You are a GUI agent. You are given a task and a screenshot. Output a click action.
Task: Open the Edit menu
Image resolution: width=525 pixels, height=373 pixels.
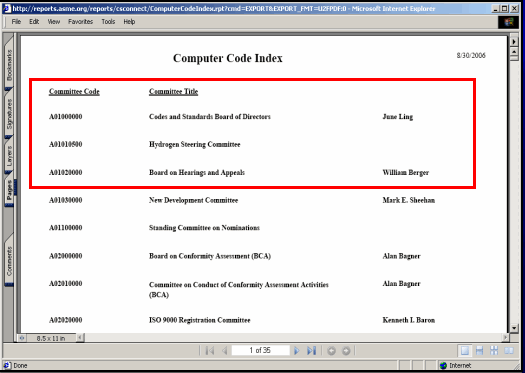34,22
